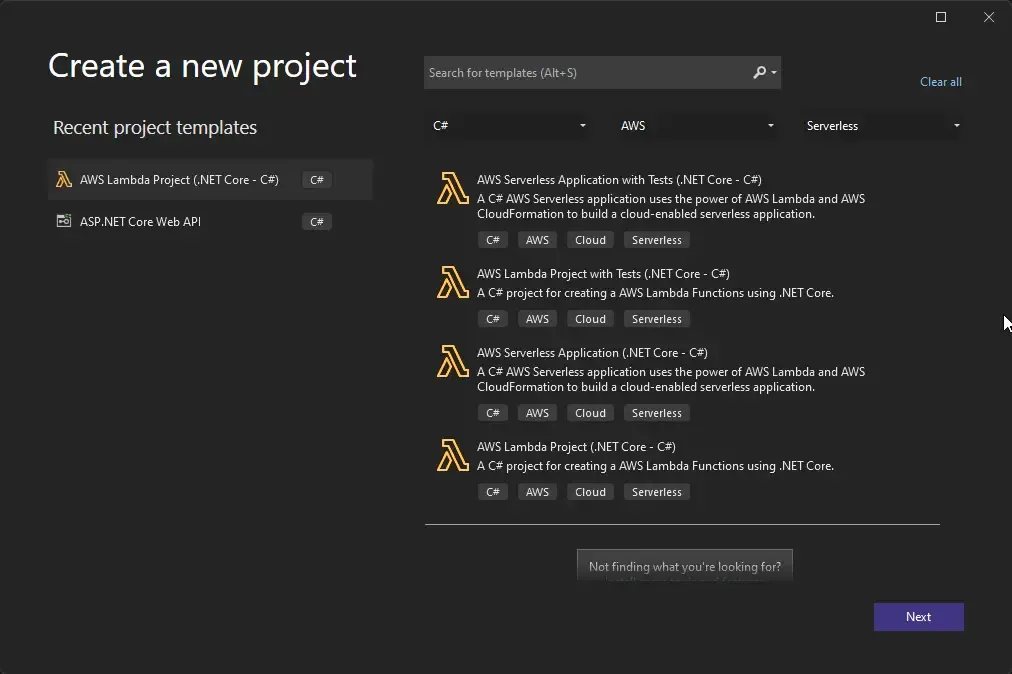Select the AWS Lambda Project recent template
Viewport: 1012px width, 674px height.
coord(180,179)
